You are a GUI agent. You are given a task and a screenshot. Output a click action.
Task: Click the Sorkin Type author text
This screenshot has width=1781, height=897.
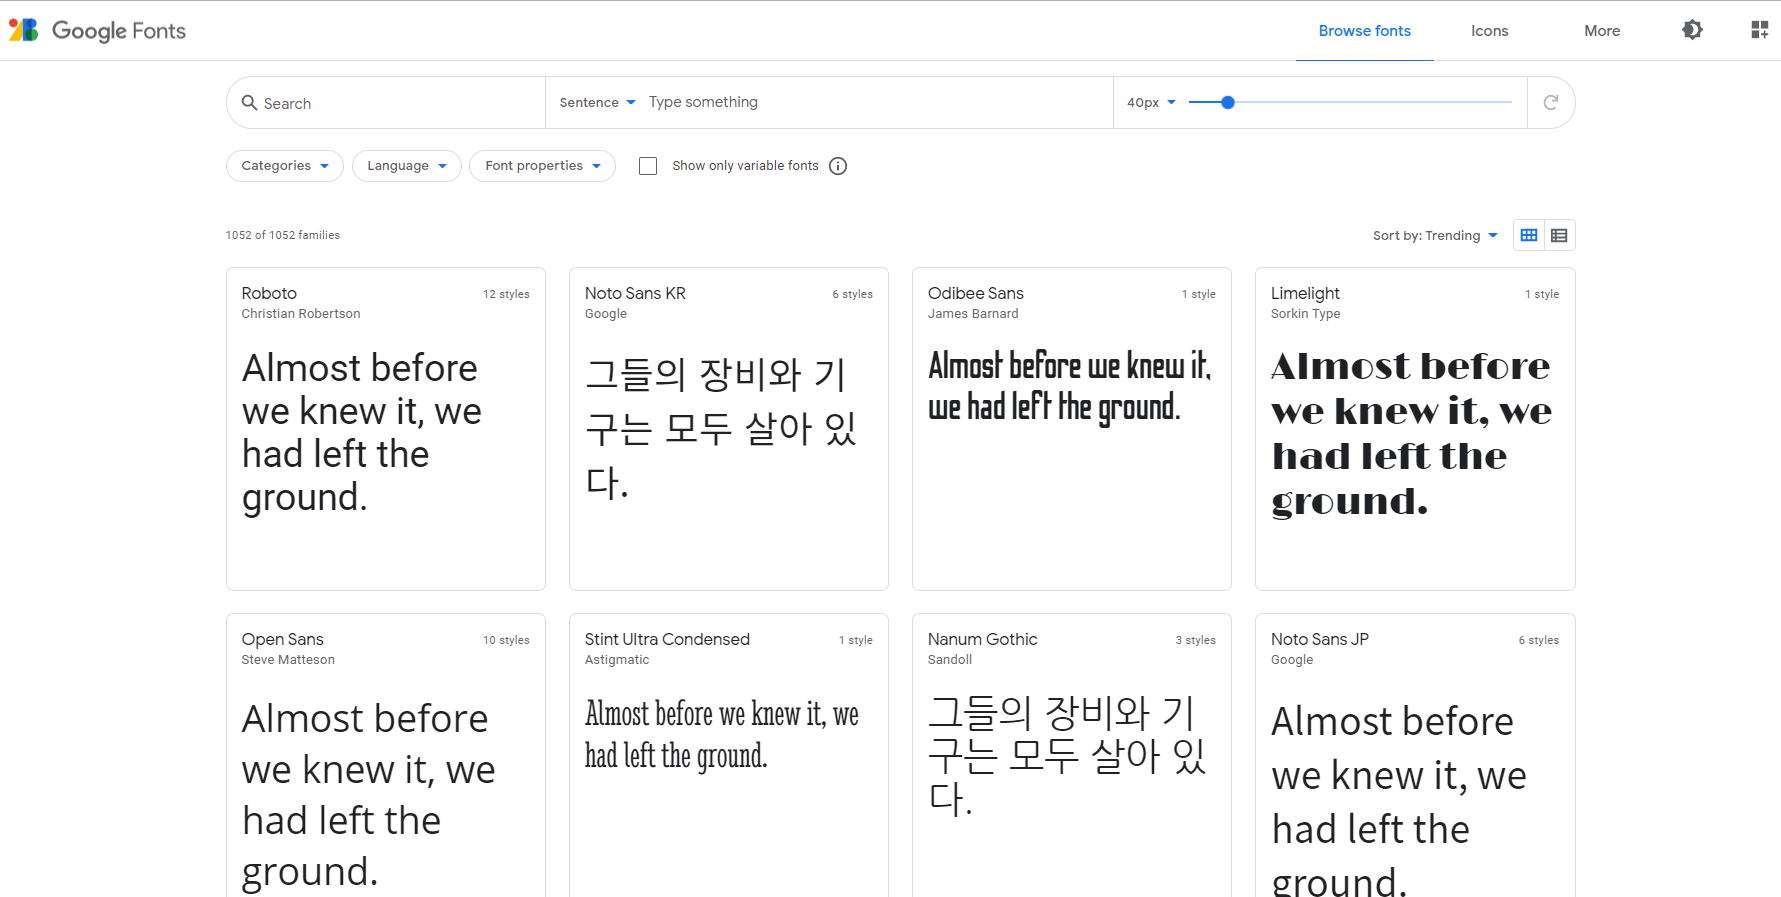pos(1305,314)
